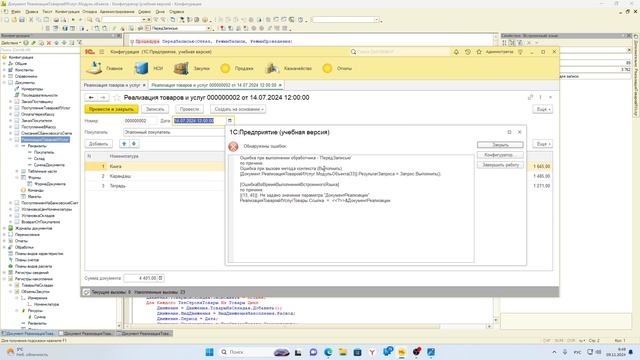Open the НСИ section
The image size is (640, 360).
[149, 68]
